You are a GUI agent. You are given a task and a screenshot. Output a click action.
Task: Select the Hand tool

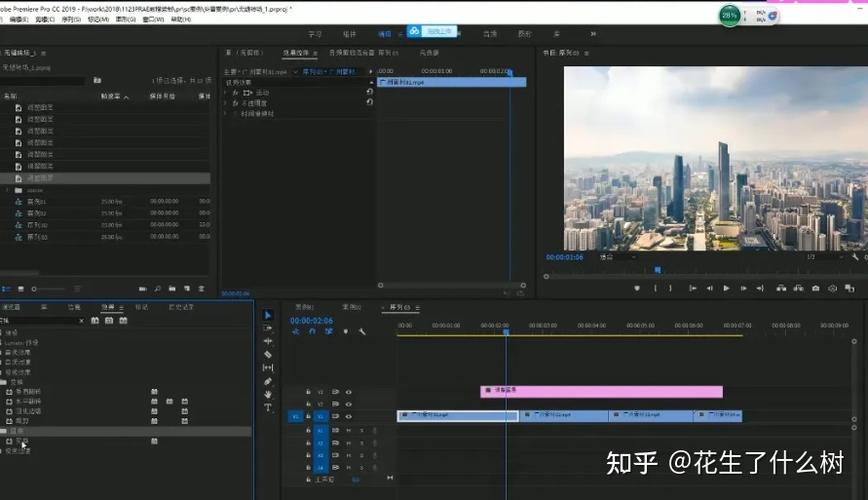pos(268,394)
